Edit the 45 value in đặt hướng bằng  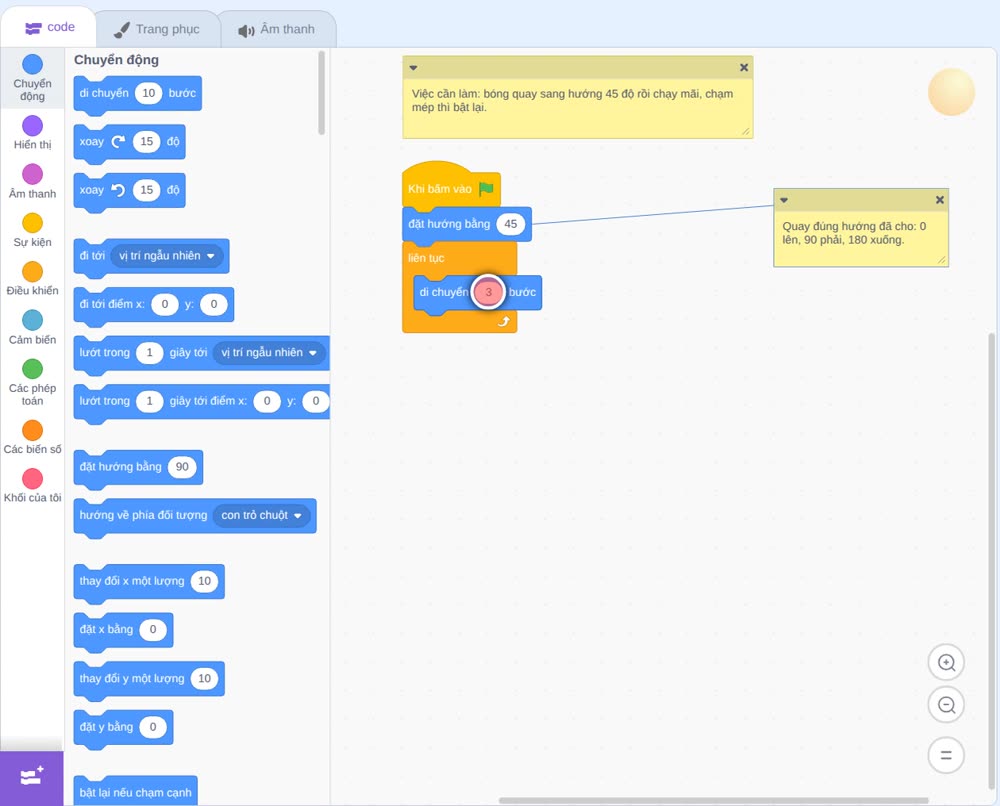coord(511,224)
